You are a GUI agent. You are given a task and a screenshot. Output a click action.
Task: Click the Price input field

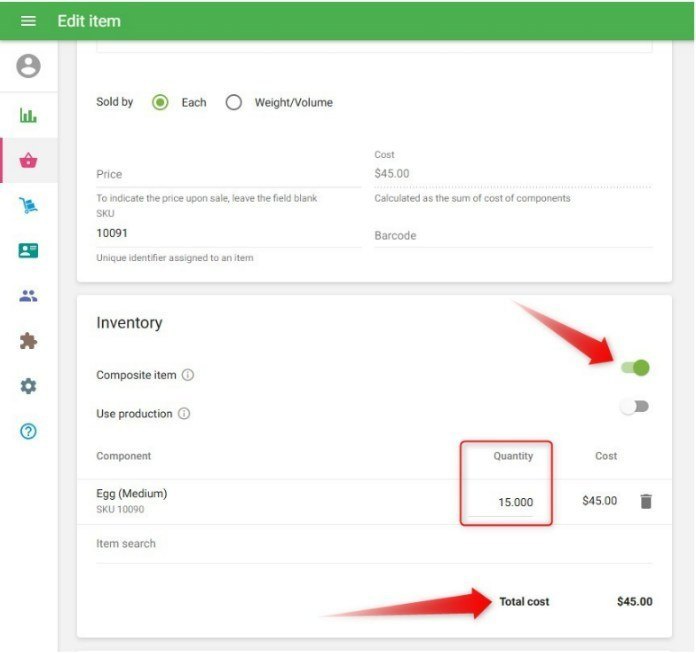point(228,175)
